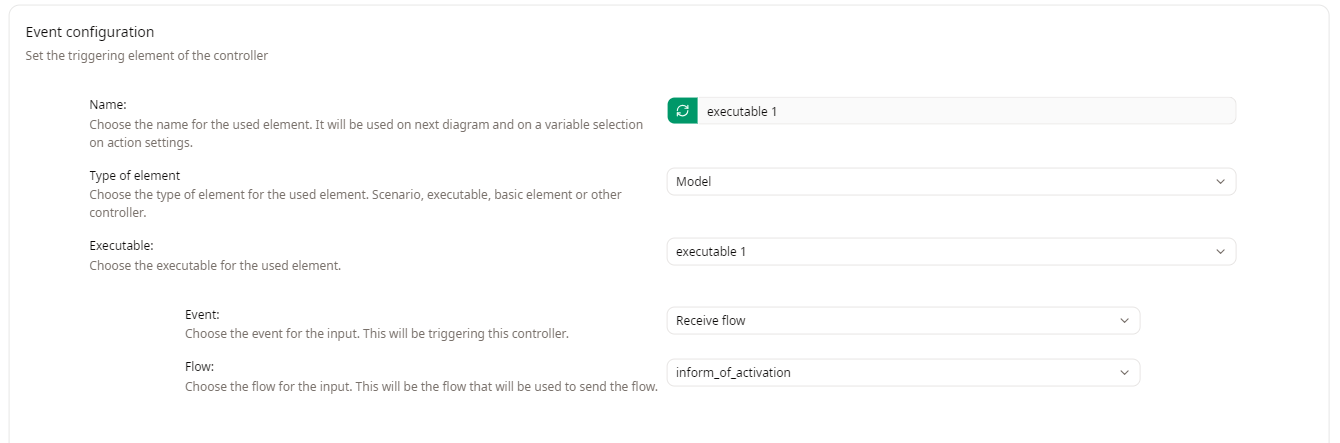1340x443 pixels.
Task: Click the chevron arrow on the inform_of_activation dropdown
Action: pos(1123,372)
